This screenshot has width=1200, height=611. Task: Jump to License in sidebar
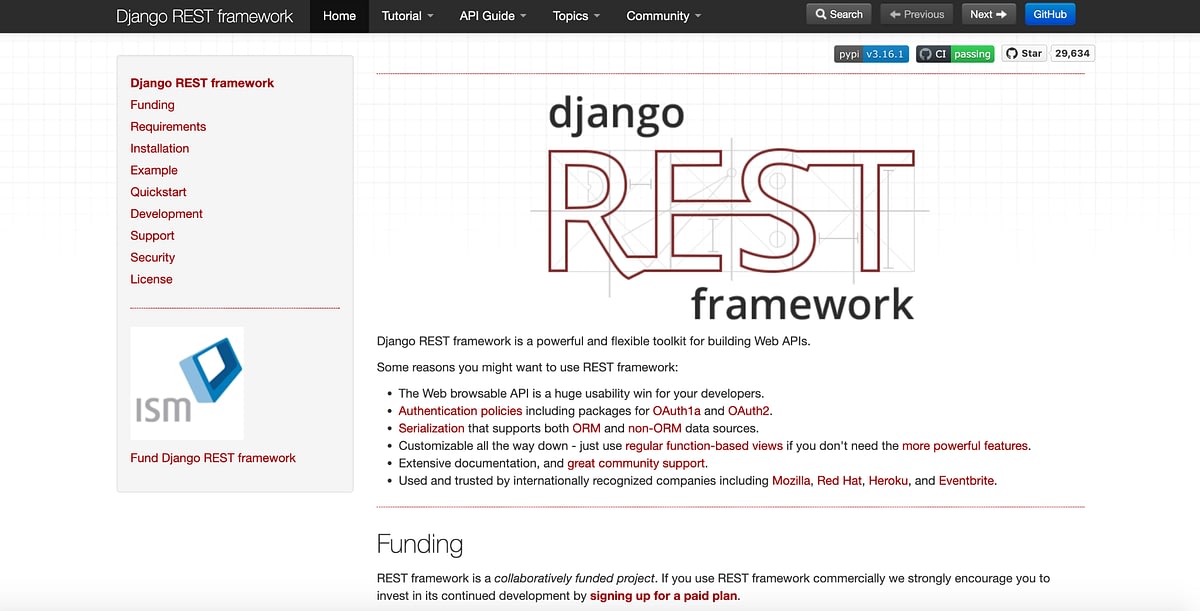tap(151, 279)
